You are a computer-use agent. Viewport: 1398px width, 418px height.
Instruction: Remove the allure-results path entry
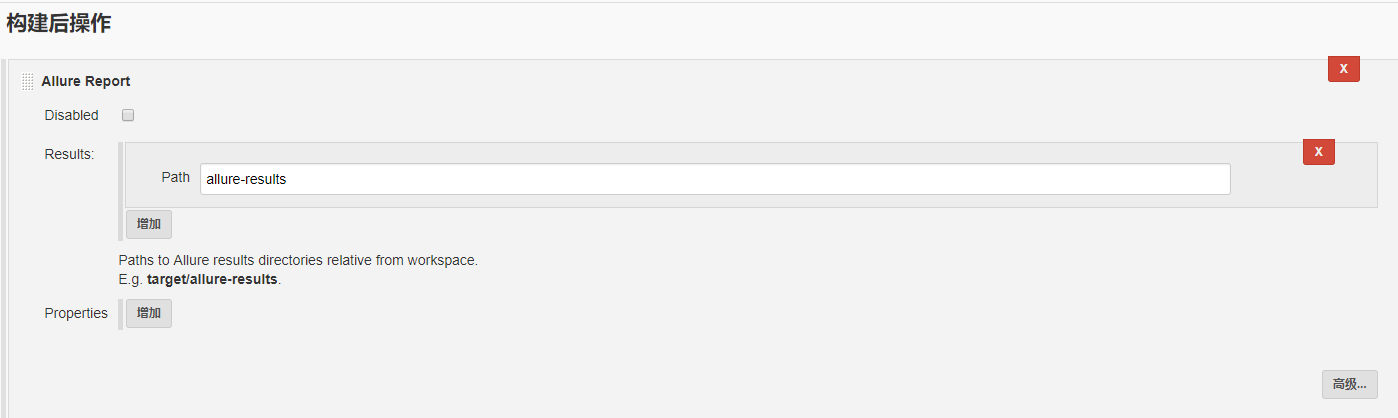(1318, 152)
